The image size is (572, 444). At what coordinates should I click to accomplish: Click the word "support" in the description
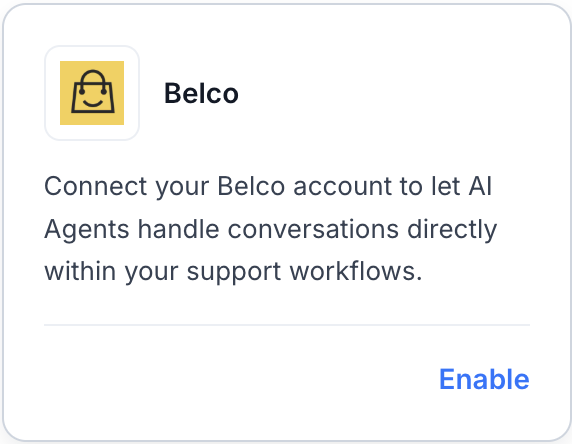[x=234, y=273]
